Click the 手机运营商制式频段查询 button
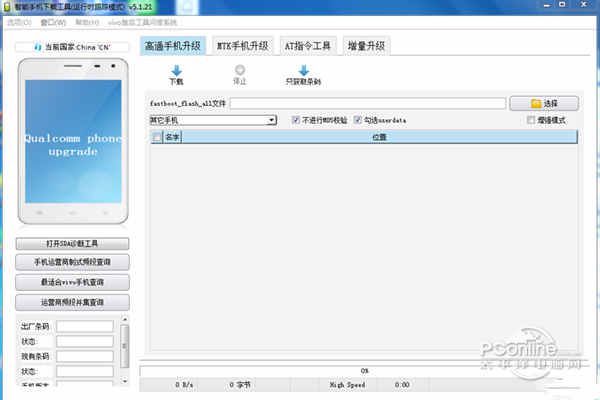This screenshot has width=600, height=400. click(x=72, y=262)
